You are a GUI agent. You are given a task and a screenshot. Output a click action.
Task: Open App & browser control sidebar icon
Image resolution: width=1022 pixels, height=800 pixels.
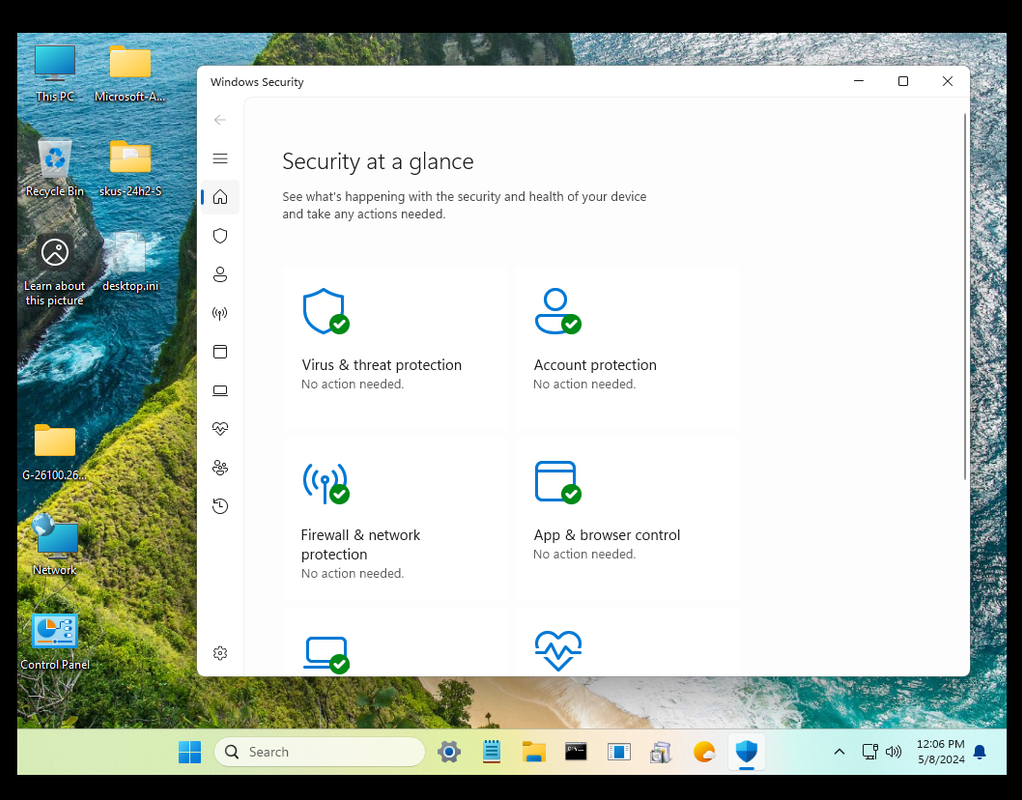(x=220, y=352)
